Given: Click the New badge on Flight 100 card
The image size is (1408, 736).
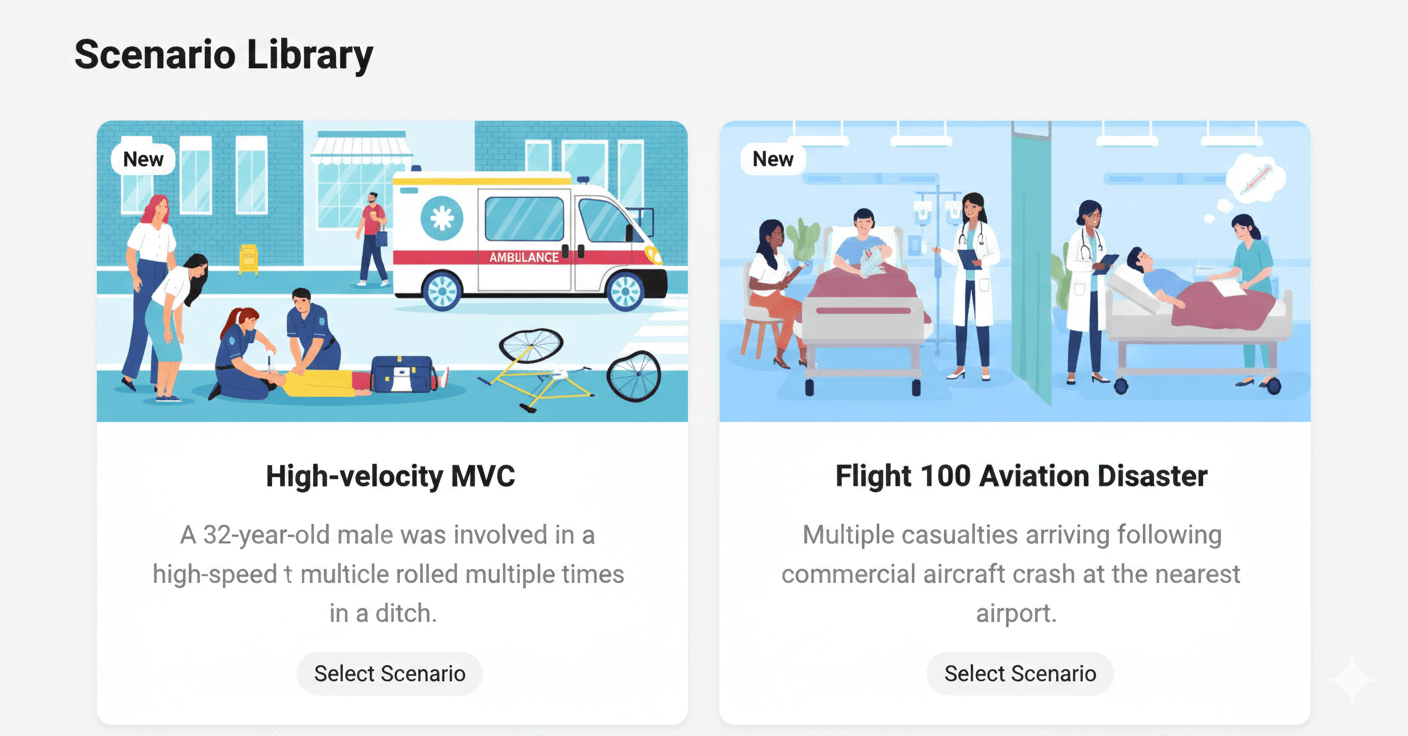Looking at the screenshot, I should click(773, 159).
